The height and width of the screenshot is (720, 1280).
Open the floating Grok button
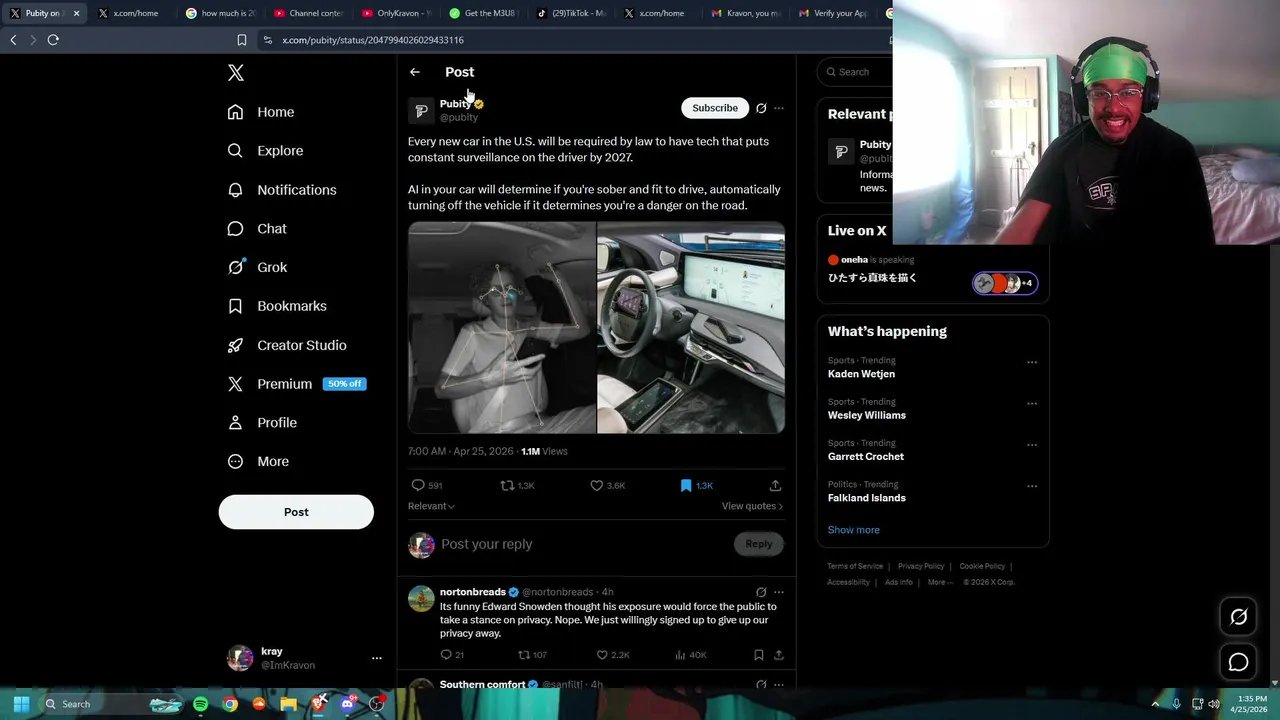(x=1238, y=617)
